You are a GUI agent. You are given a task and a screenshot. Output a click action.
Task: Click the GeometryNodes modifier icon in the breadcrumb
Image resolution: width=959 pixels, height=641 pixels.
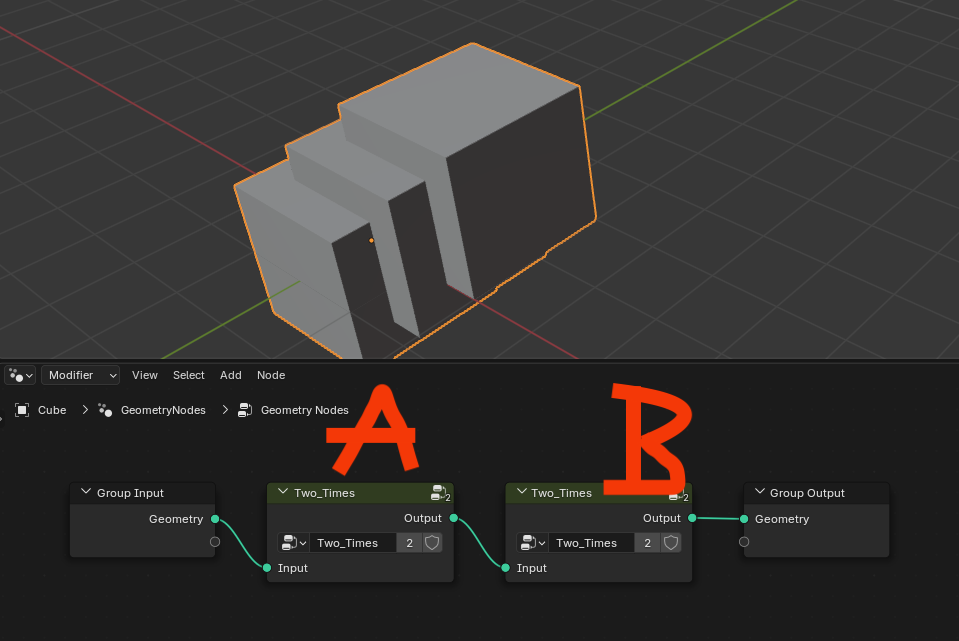pyautogui.click(x=105, y=410)
